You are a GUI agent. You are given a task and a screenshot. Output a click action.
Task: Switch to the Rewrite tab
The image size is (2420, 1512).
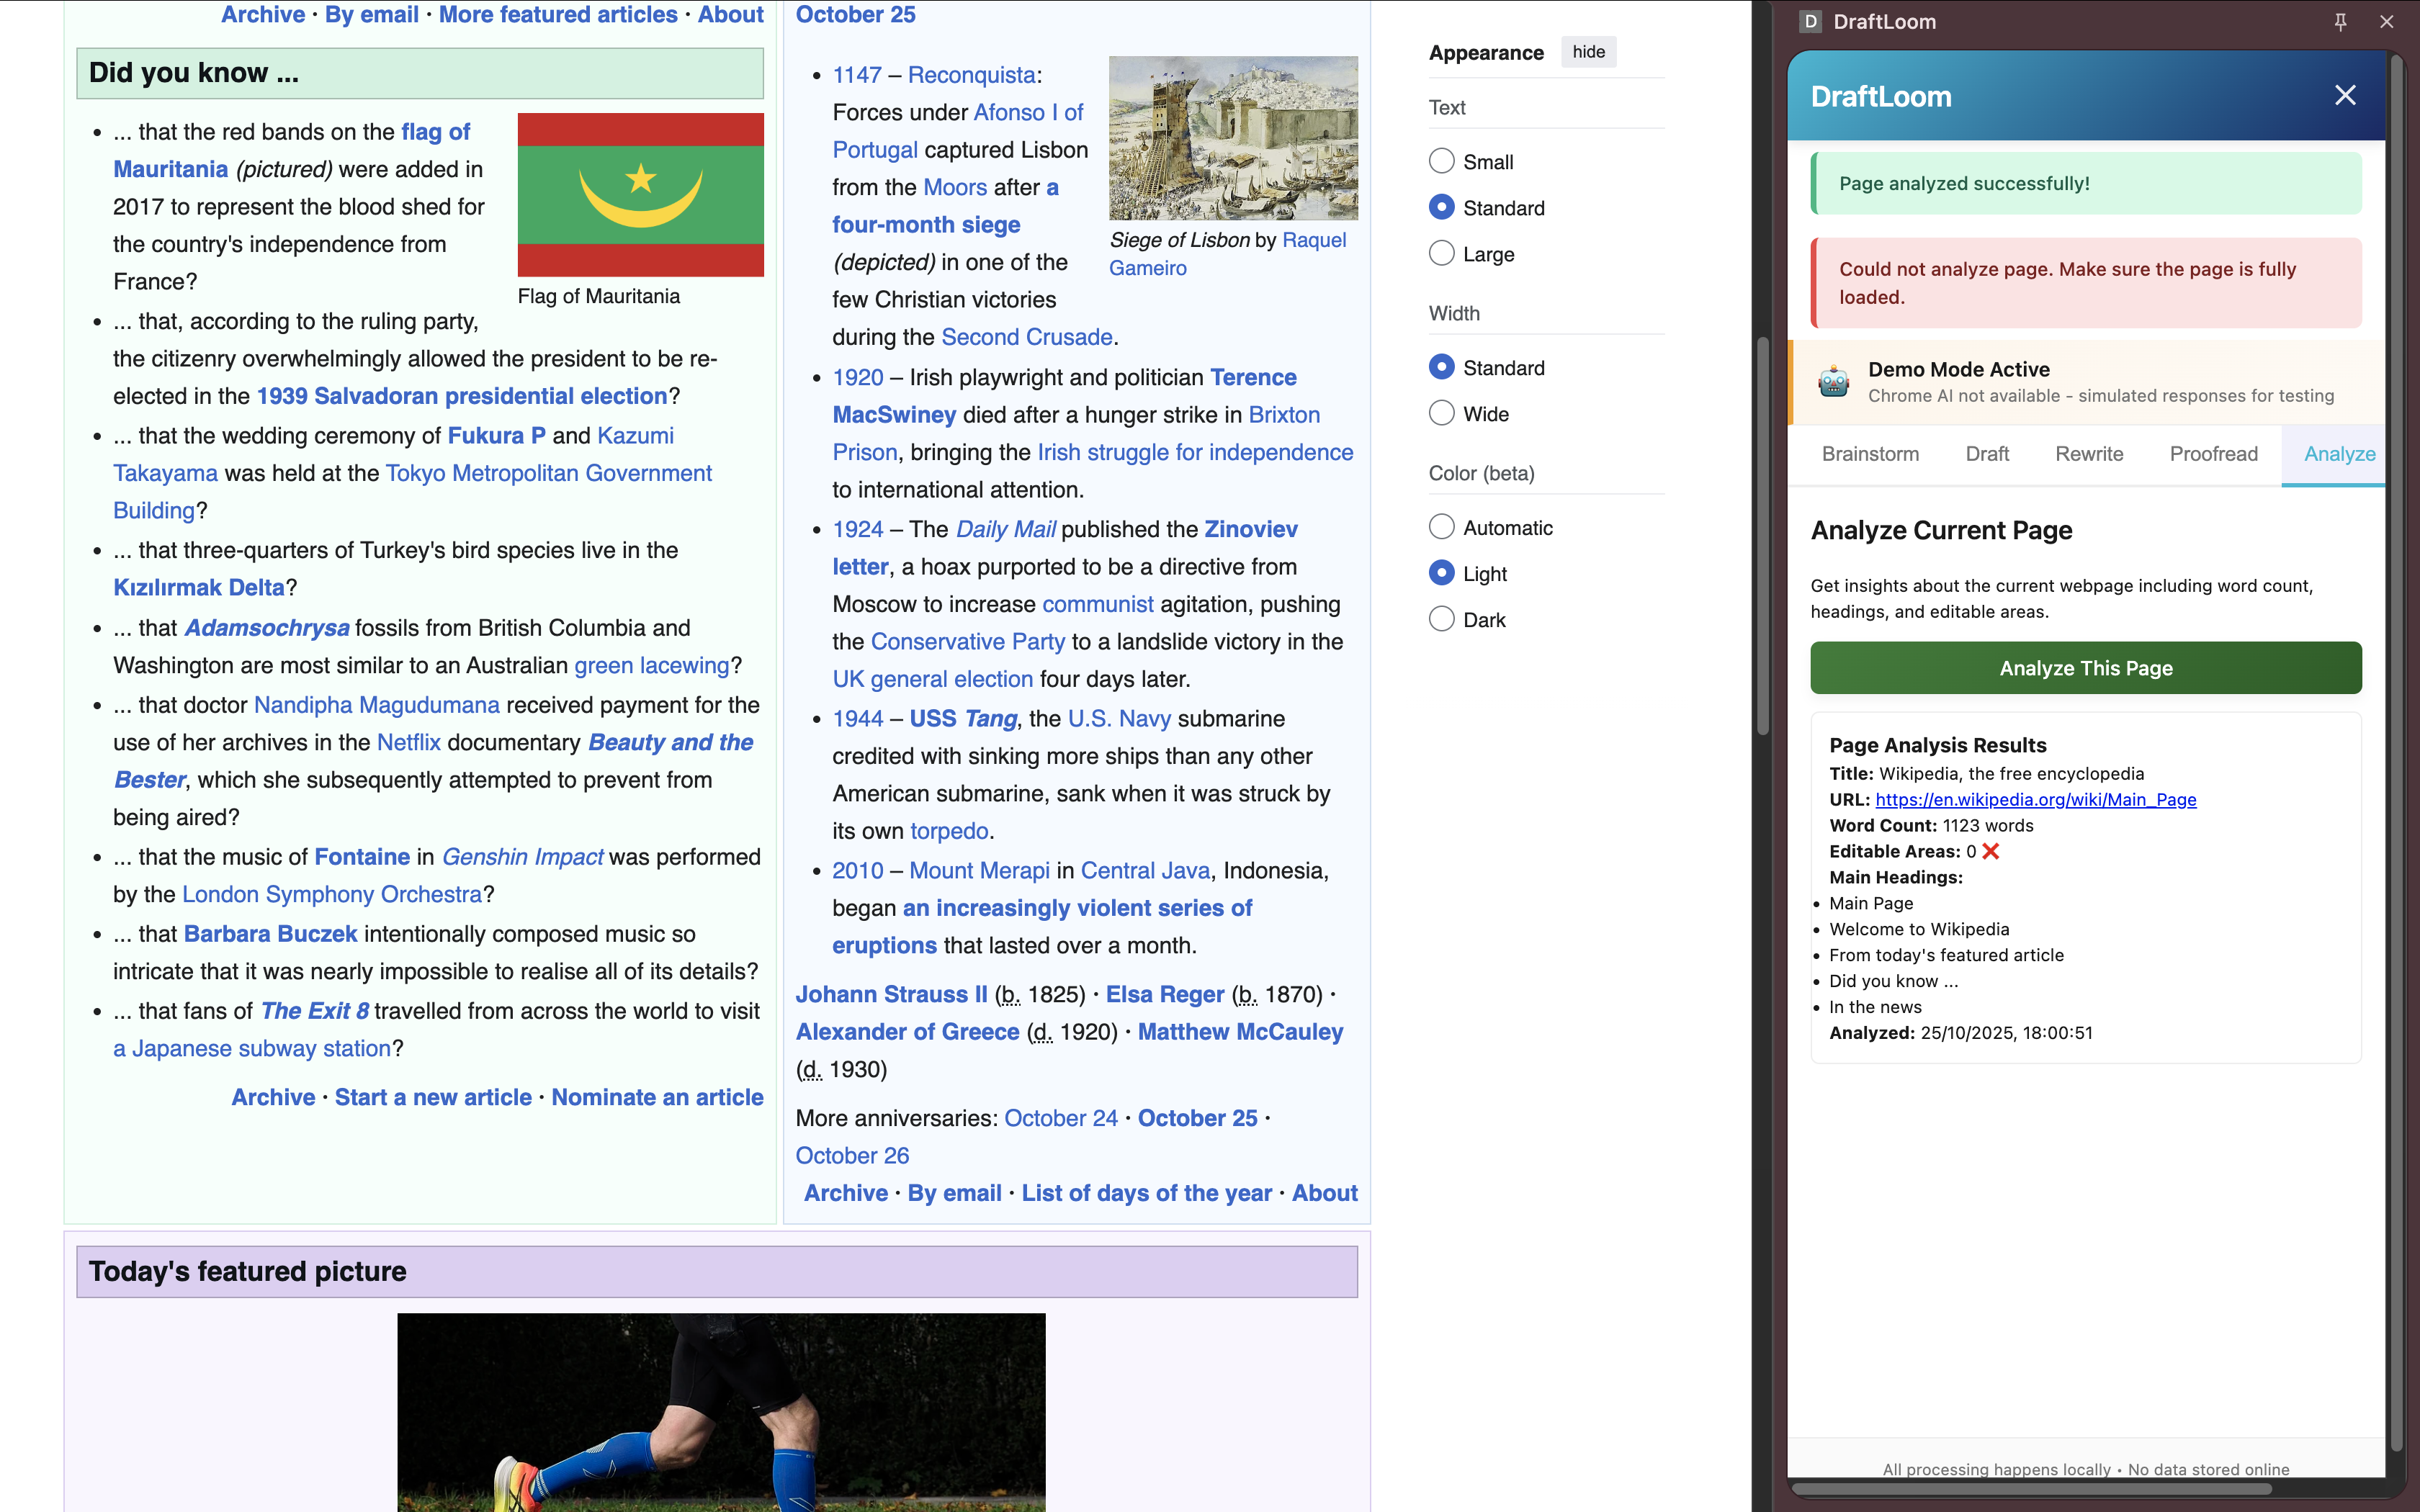click(2089, 454)
